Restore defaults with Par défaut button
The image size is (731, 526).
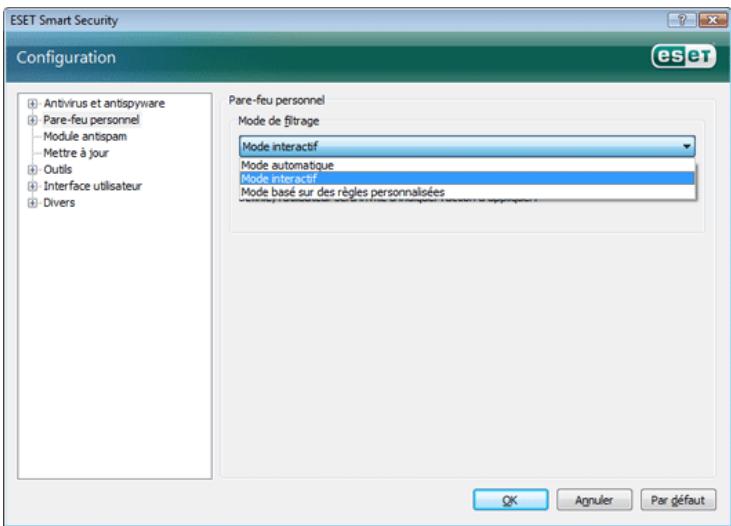678,500
